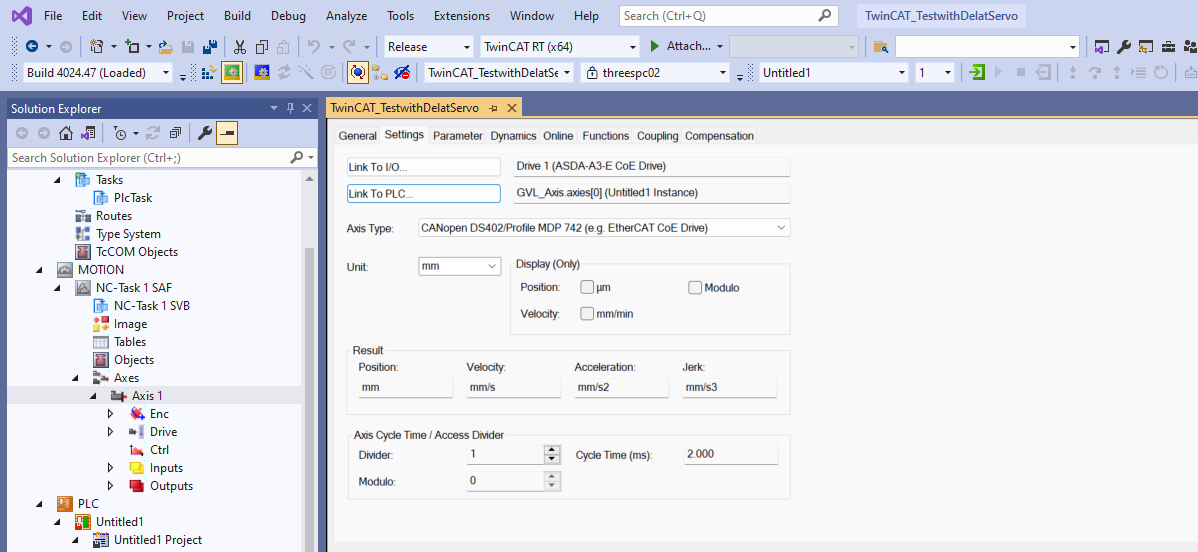Enable the Modulo display checkbox
Image resolution: width=1198 pixels, height=552 pixels.
pyautogui.click(x=695, y=287)
